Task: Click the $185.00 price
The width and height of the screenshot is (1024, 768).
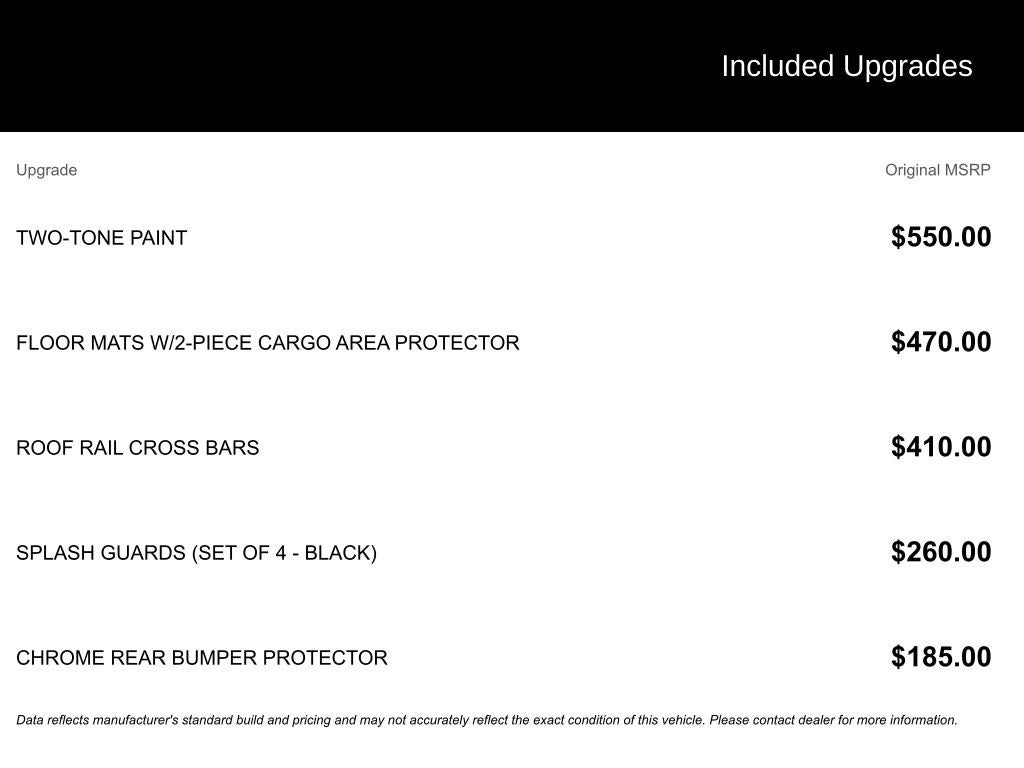Action: [x=941, y=656]
